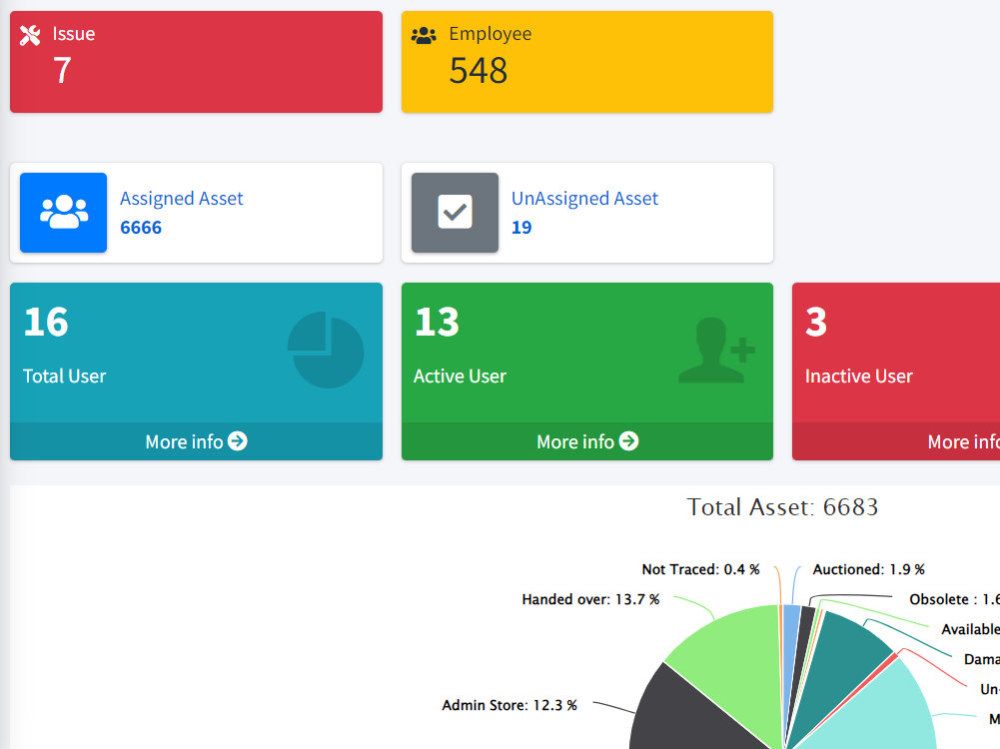
Task: Click arrow icon in Active User More info
Action: point(629,441)
